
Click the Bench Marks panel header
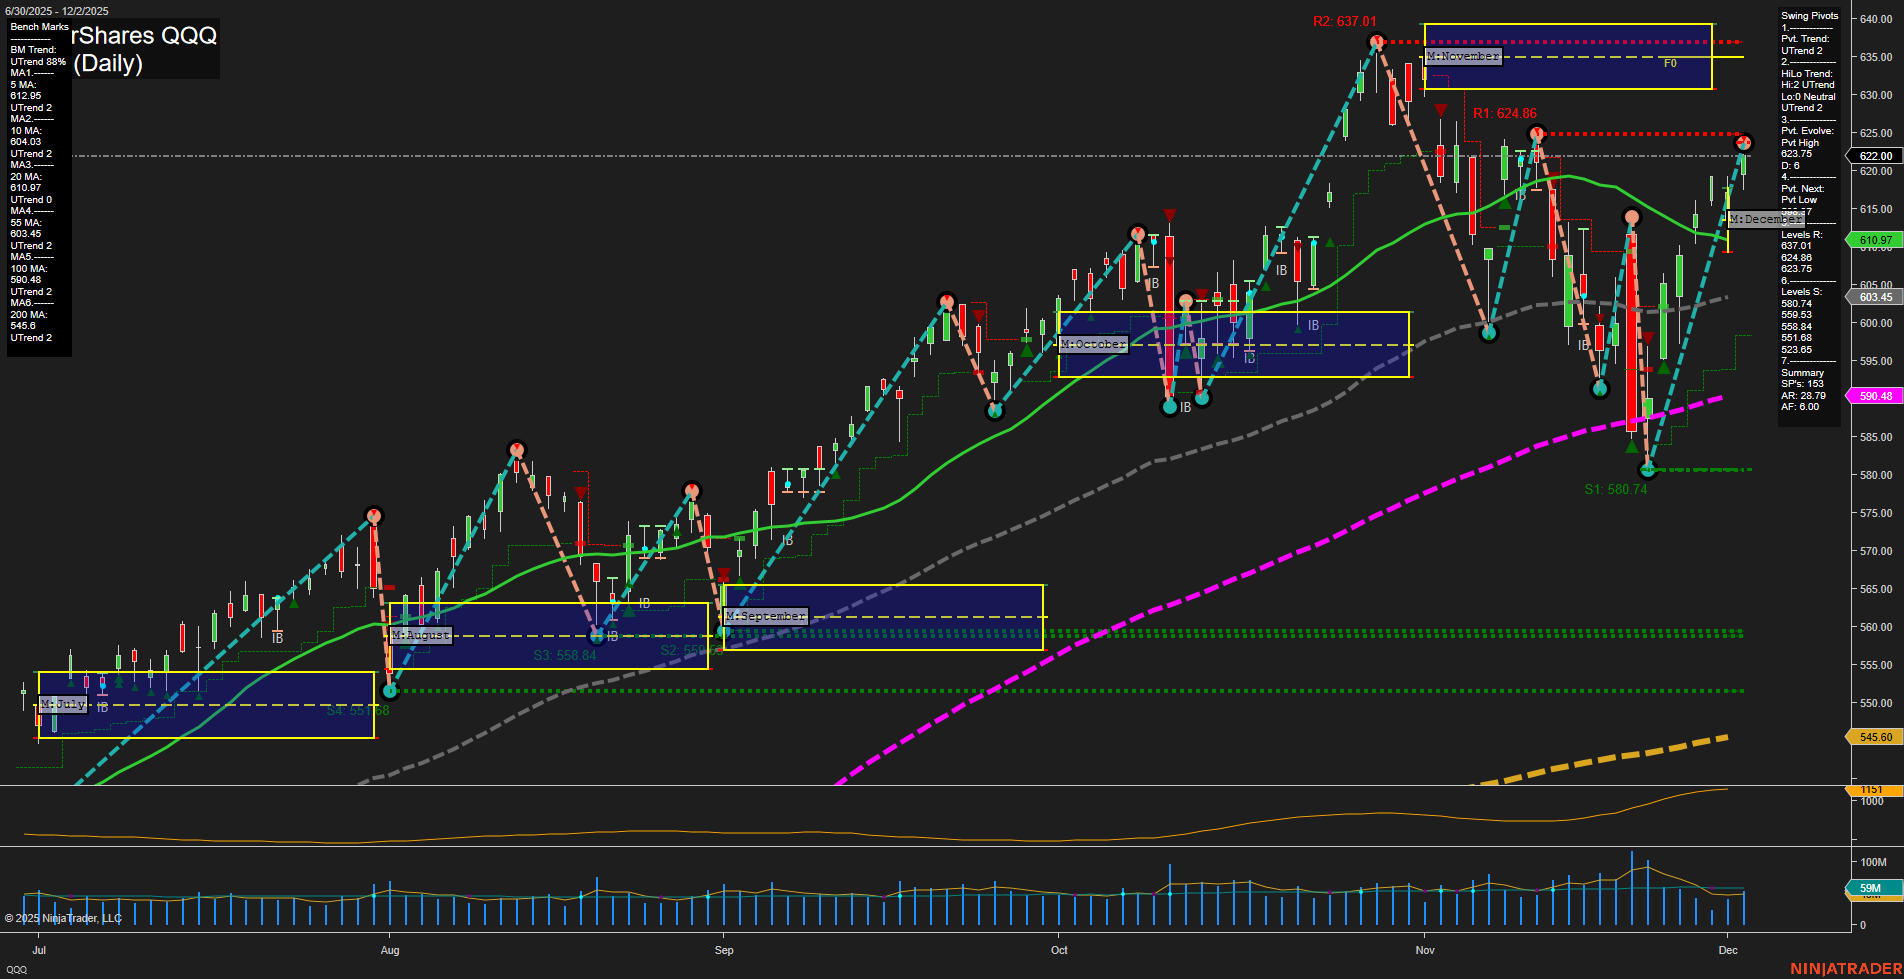[x=38, y=27]
